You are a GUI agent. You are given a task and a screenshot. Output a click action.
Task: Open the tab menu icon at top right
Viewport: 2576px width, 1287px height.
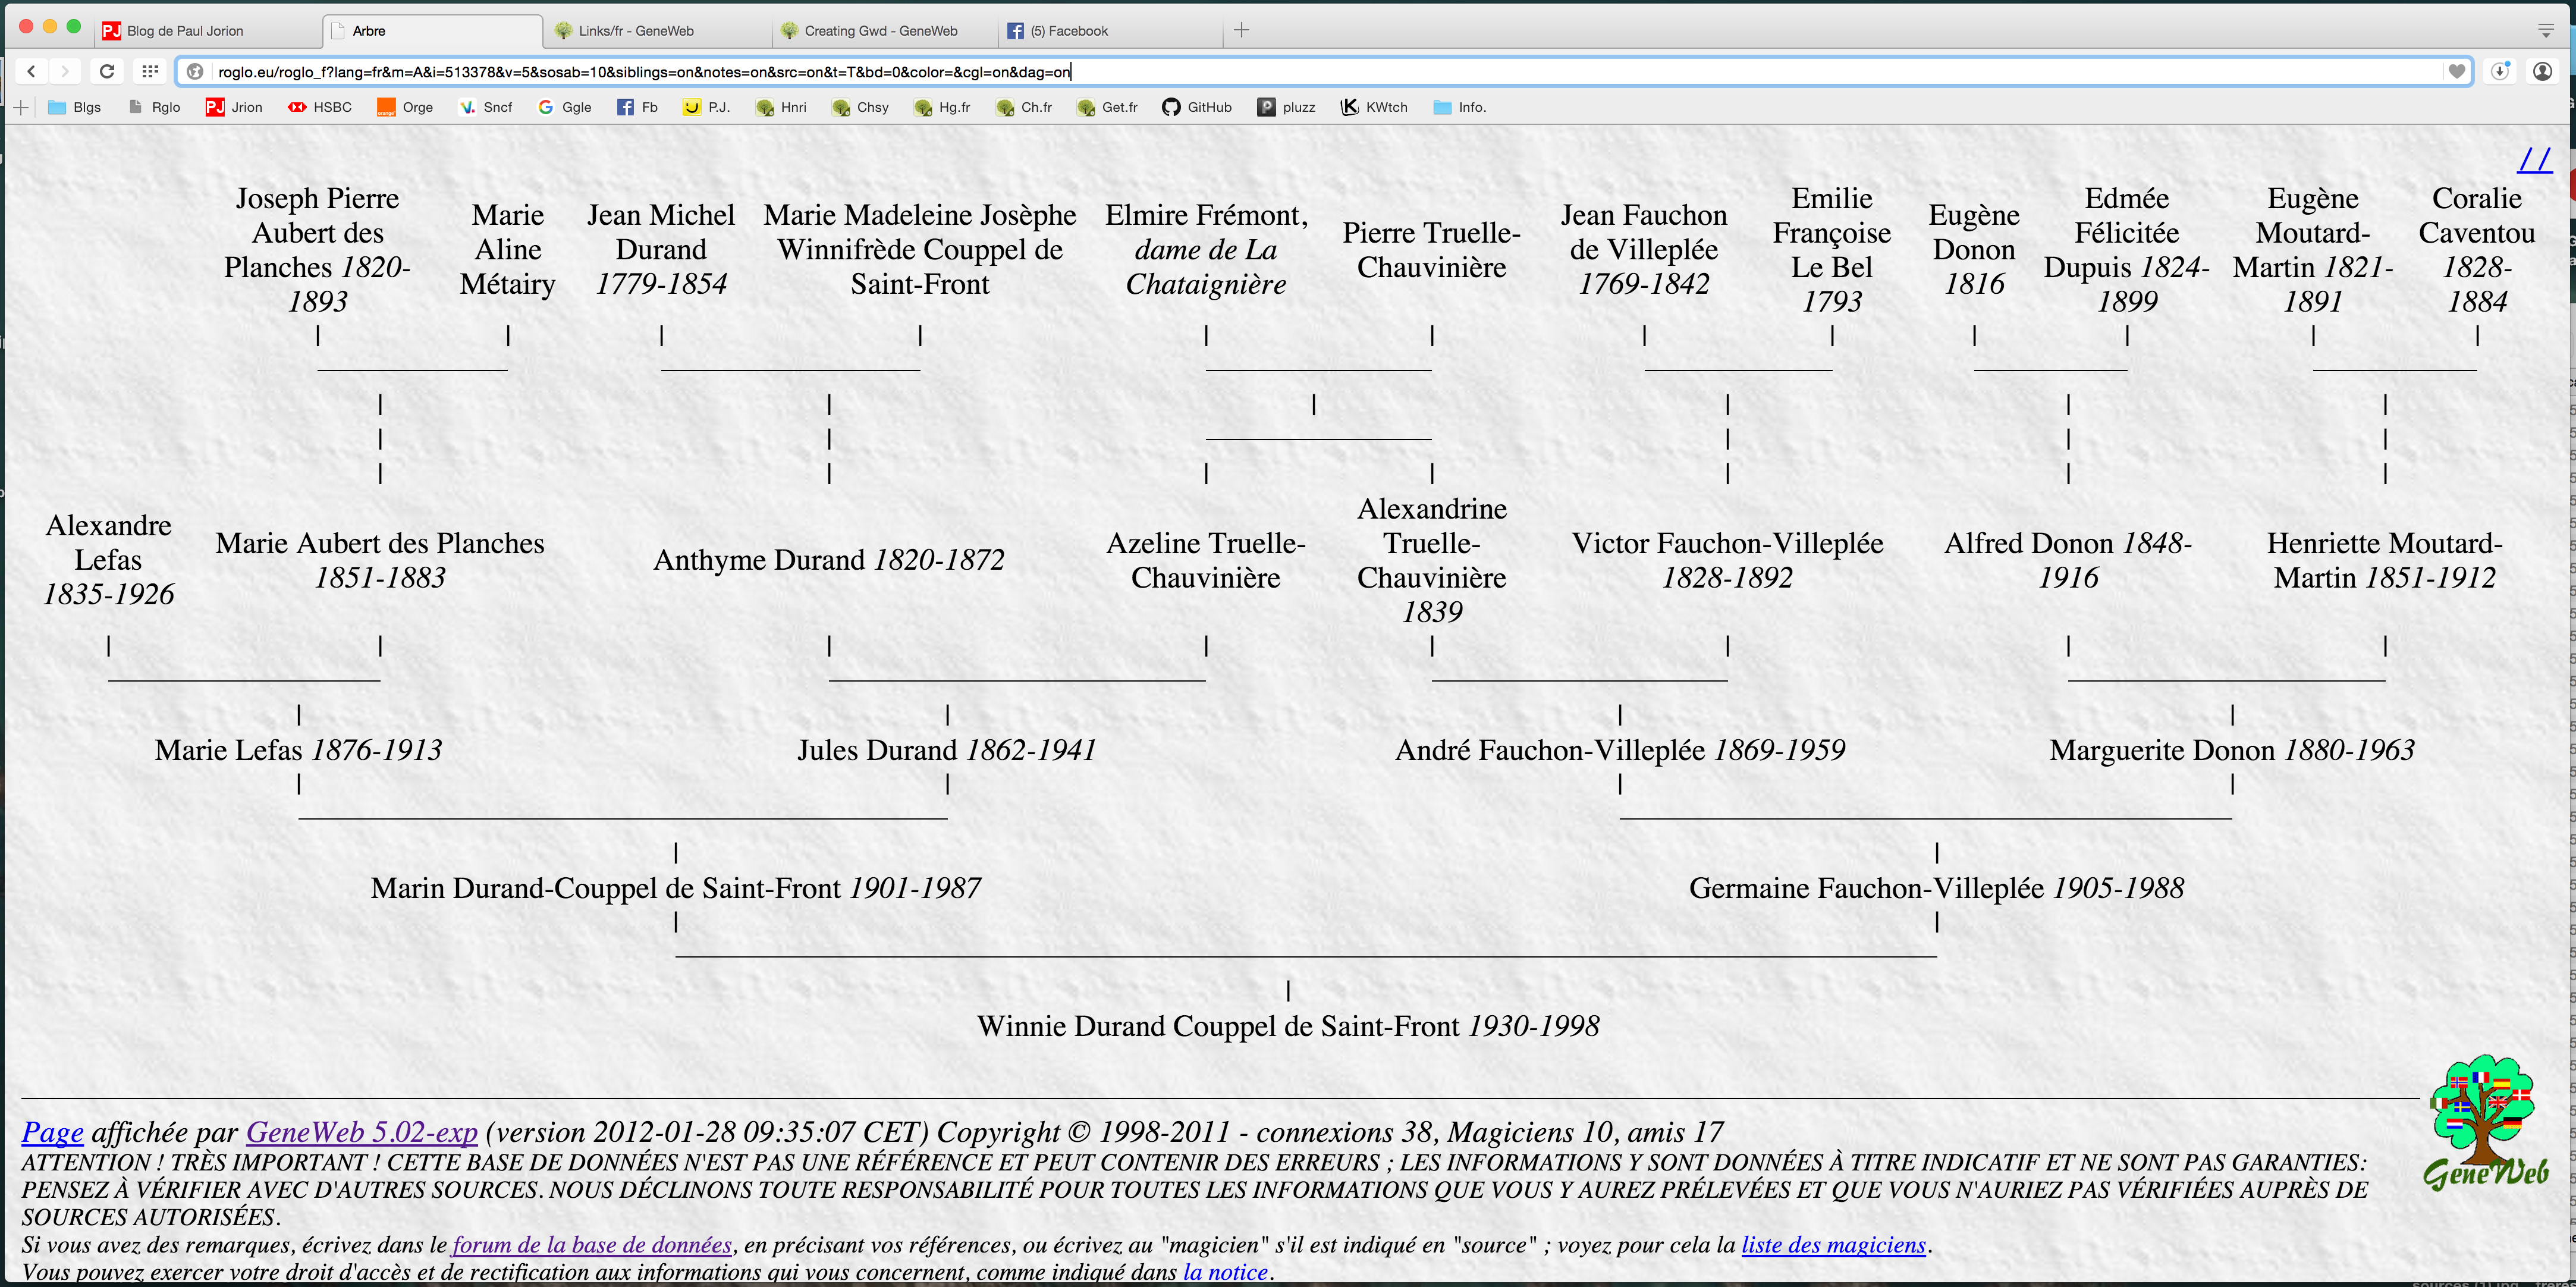[x=2546, y=31]
